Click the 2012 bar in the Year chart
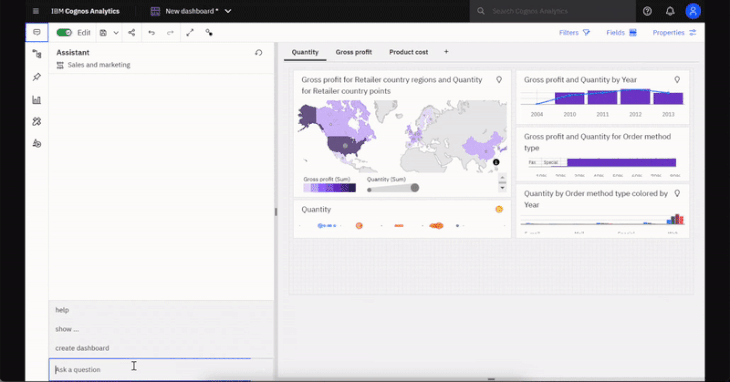730x382 pixels. click(x=635, y=97)
